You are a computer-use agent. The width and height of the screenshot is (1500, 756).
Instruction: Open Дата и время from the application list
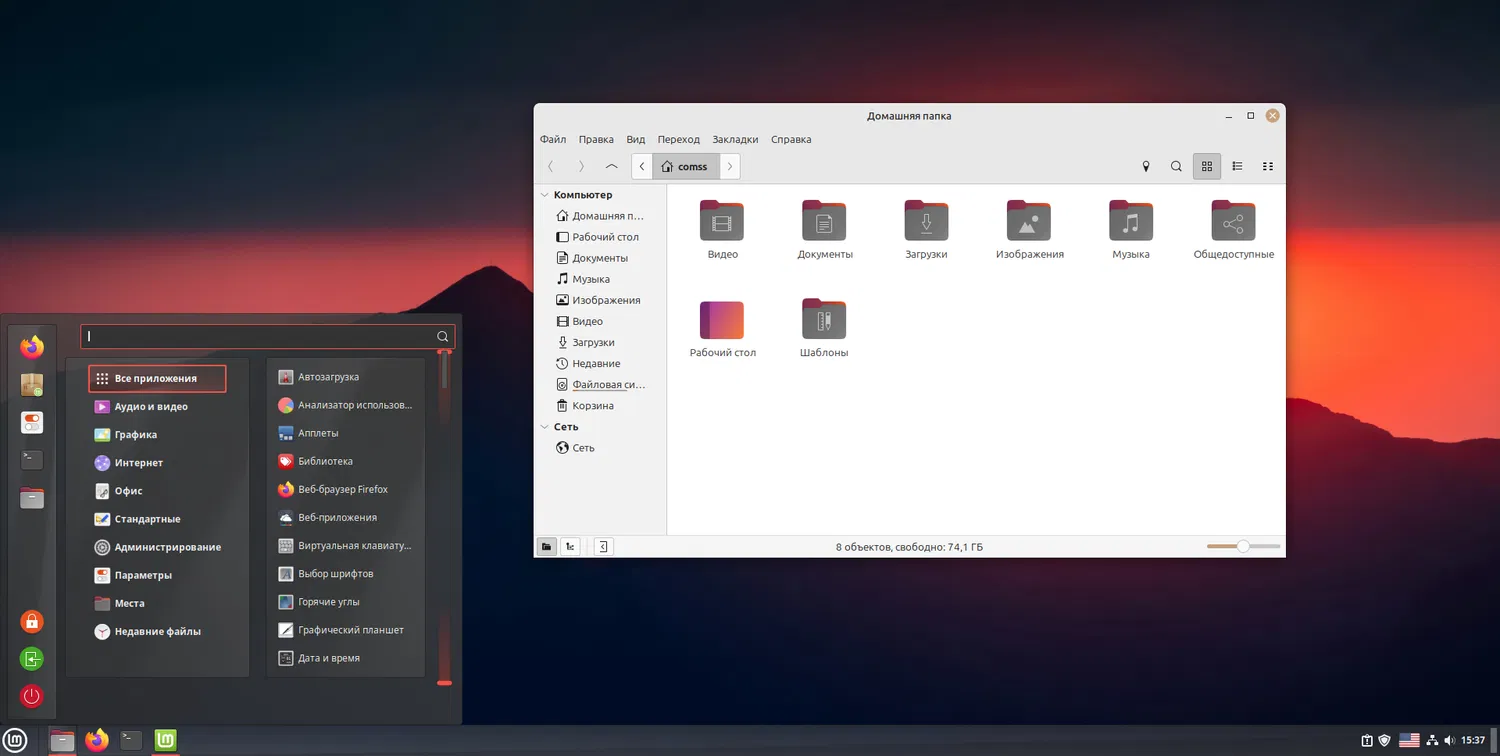(345, 658)
